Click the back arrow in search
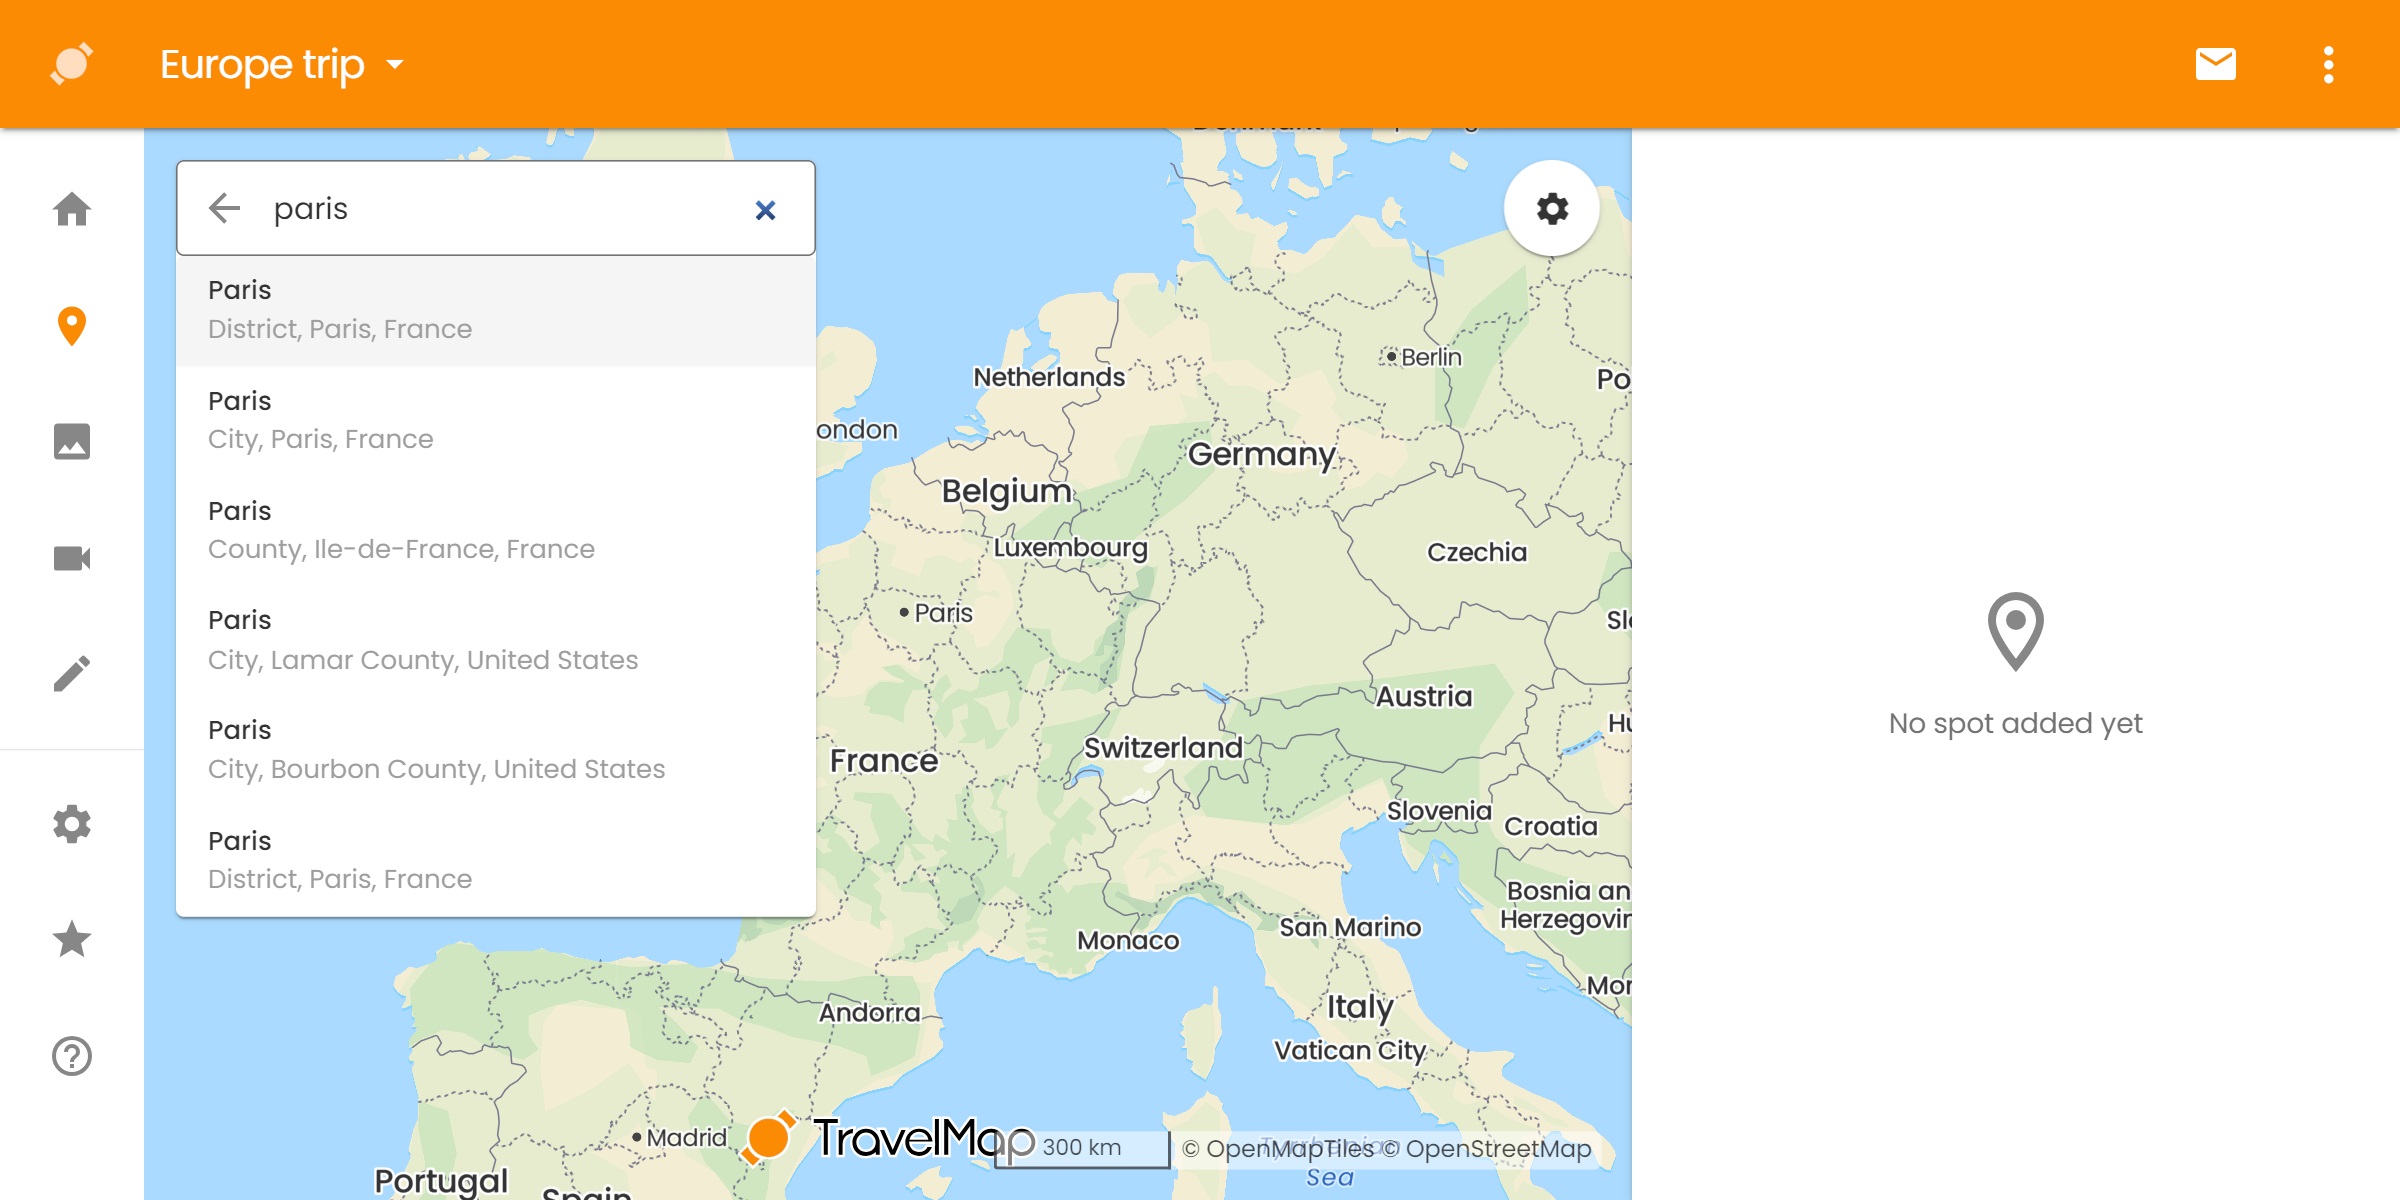 coord(224,208)
